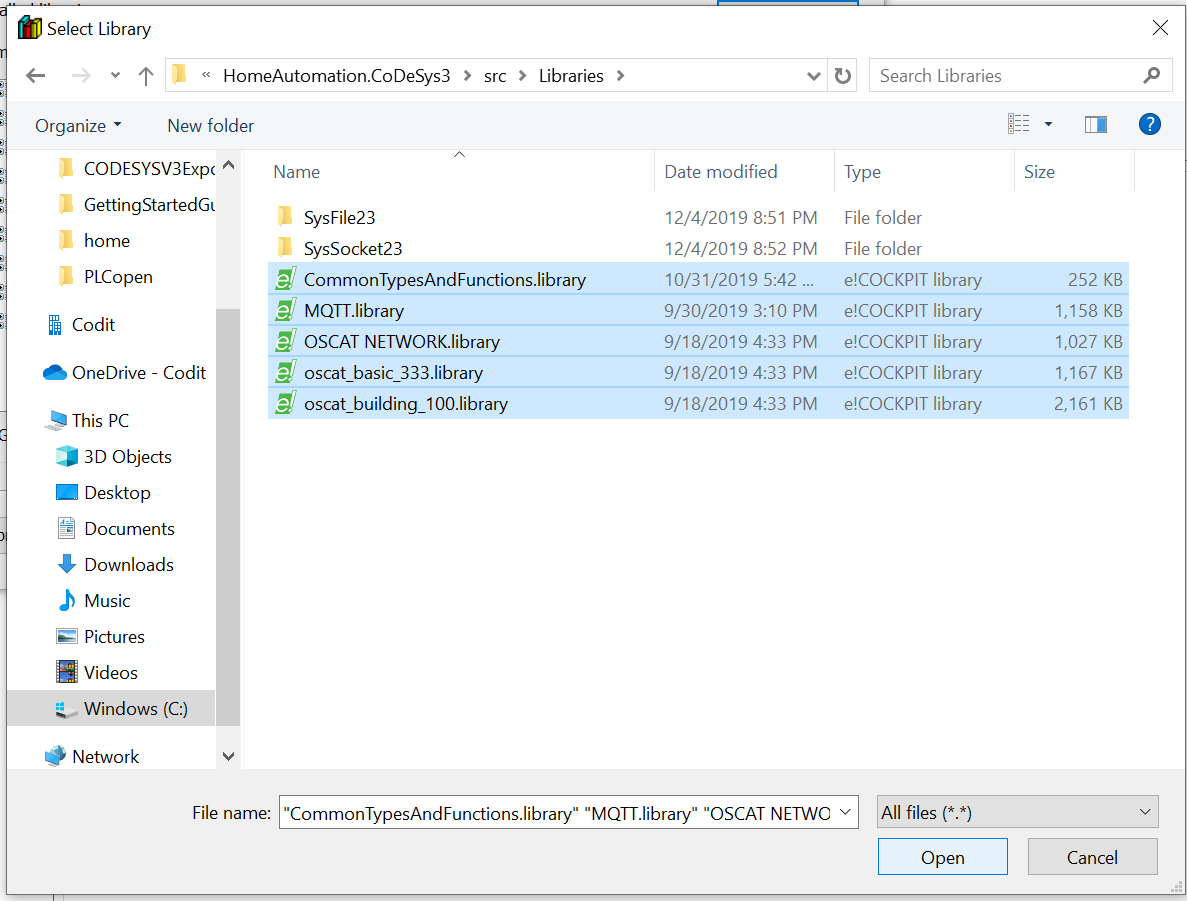Image resolution: width=1187 pixels, height=901 pixels.
Task: Click the Open button
Action: click(x=942, y=857)
